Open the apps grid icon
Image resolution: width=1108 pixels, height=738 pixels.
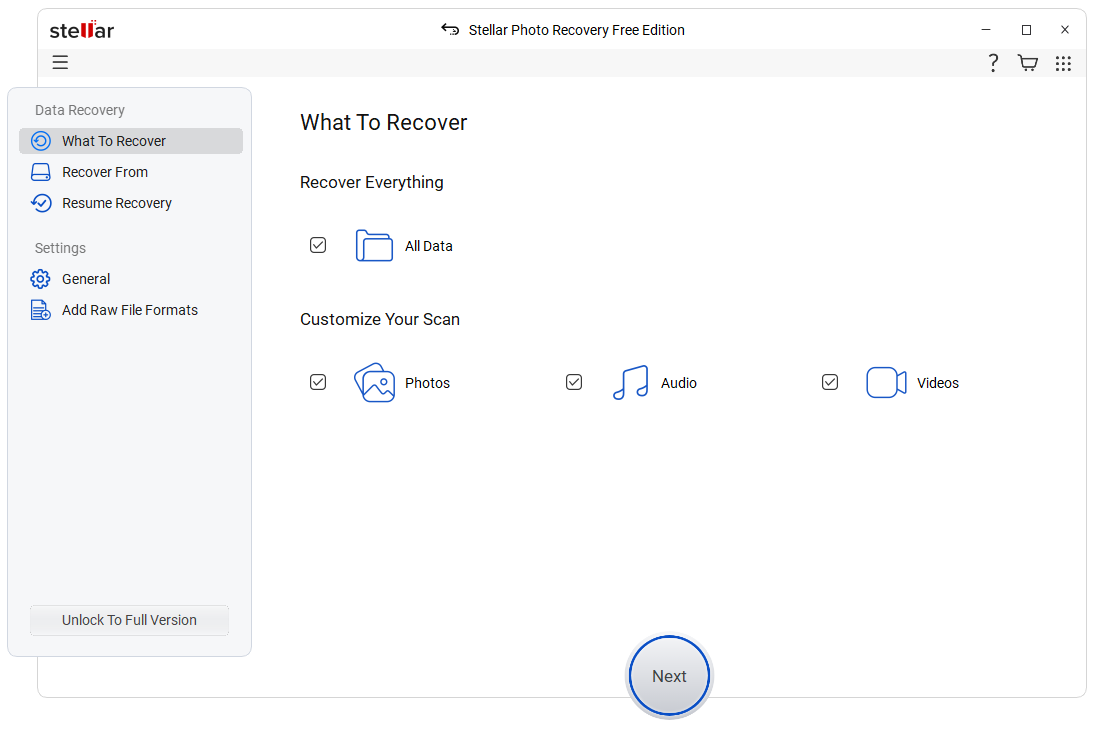coord(1063,62)
